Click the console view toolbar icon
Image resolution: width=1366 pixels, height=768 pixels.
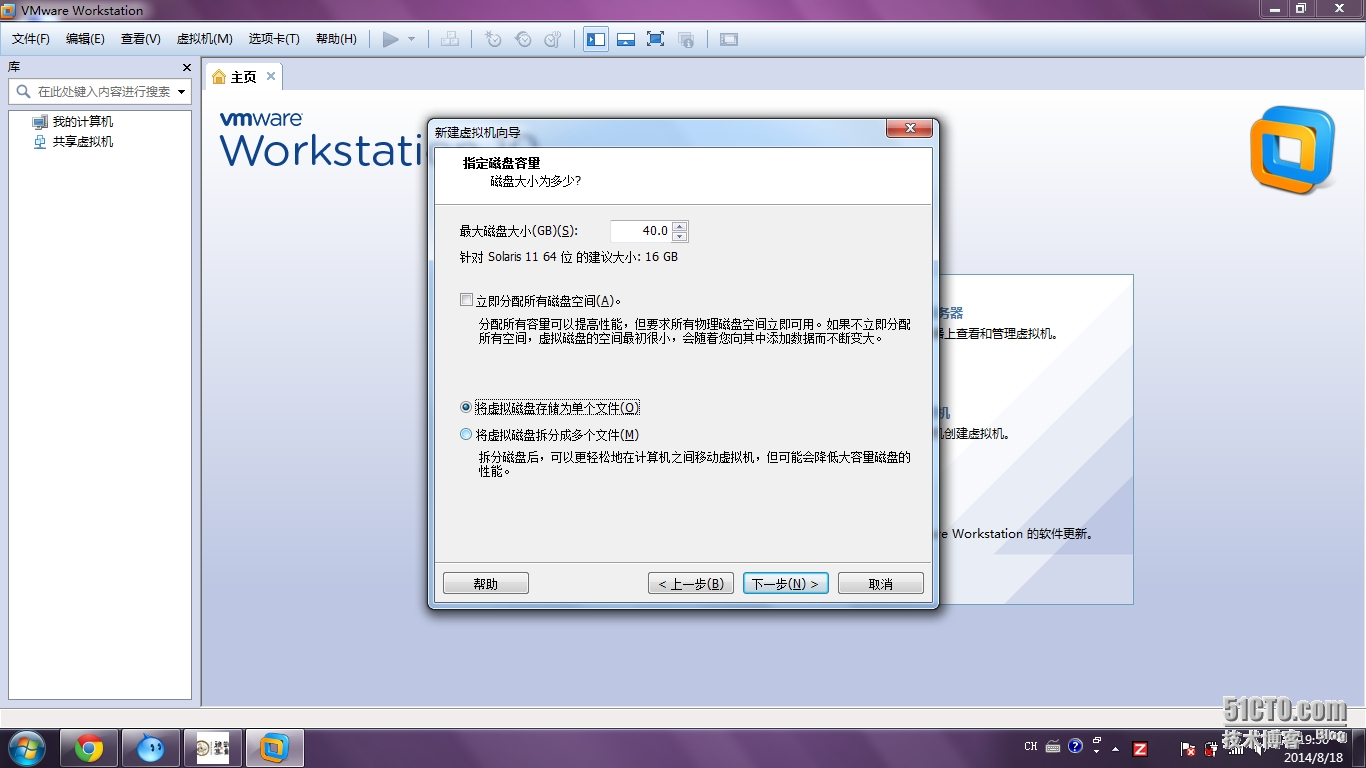tap(729, 39)
